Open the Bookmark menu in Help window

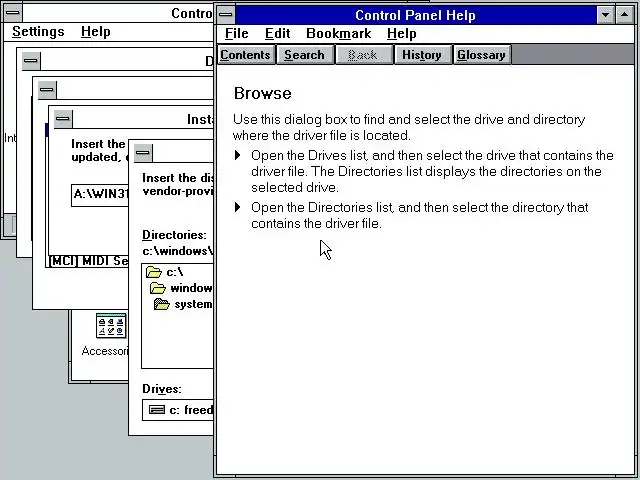[338, 33]
